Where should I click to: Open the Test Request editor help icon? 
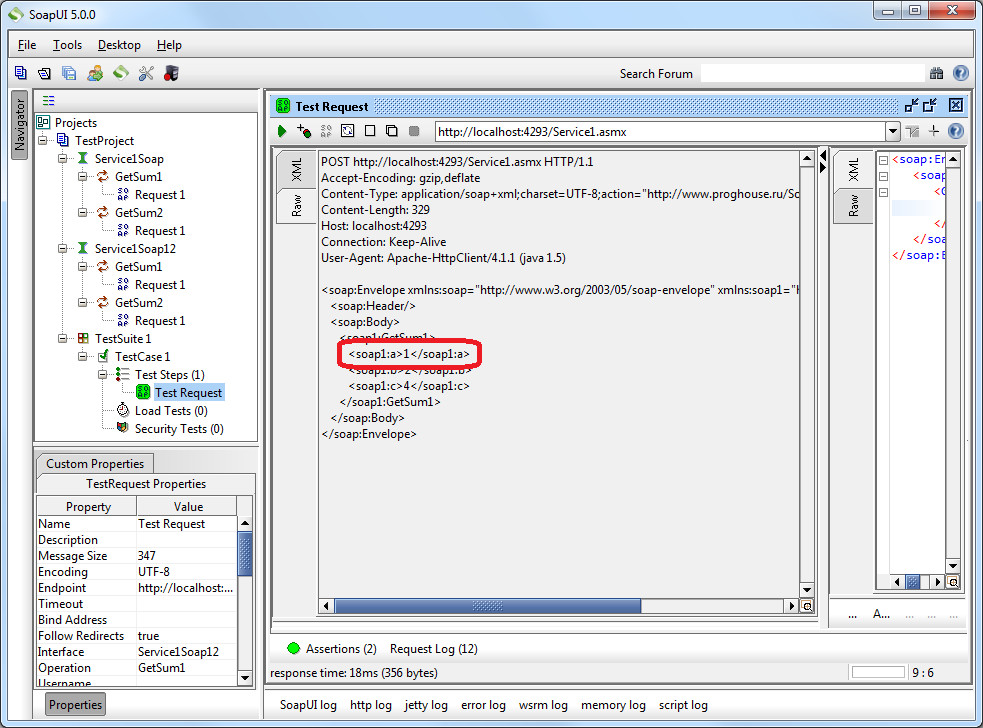pyautogui.click(x=955, y=131)
